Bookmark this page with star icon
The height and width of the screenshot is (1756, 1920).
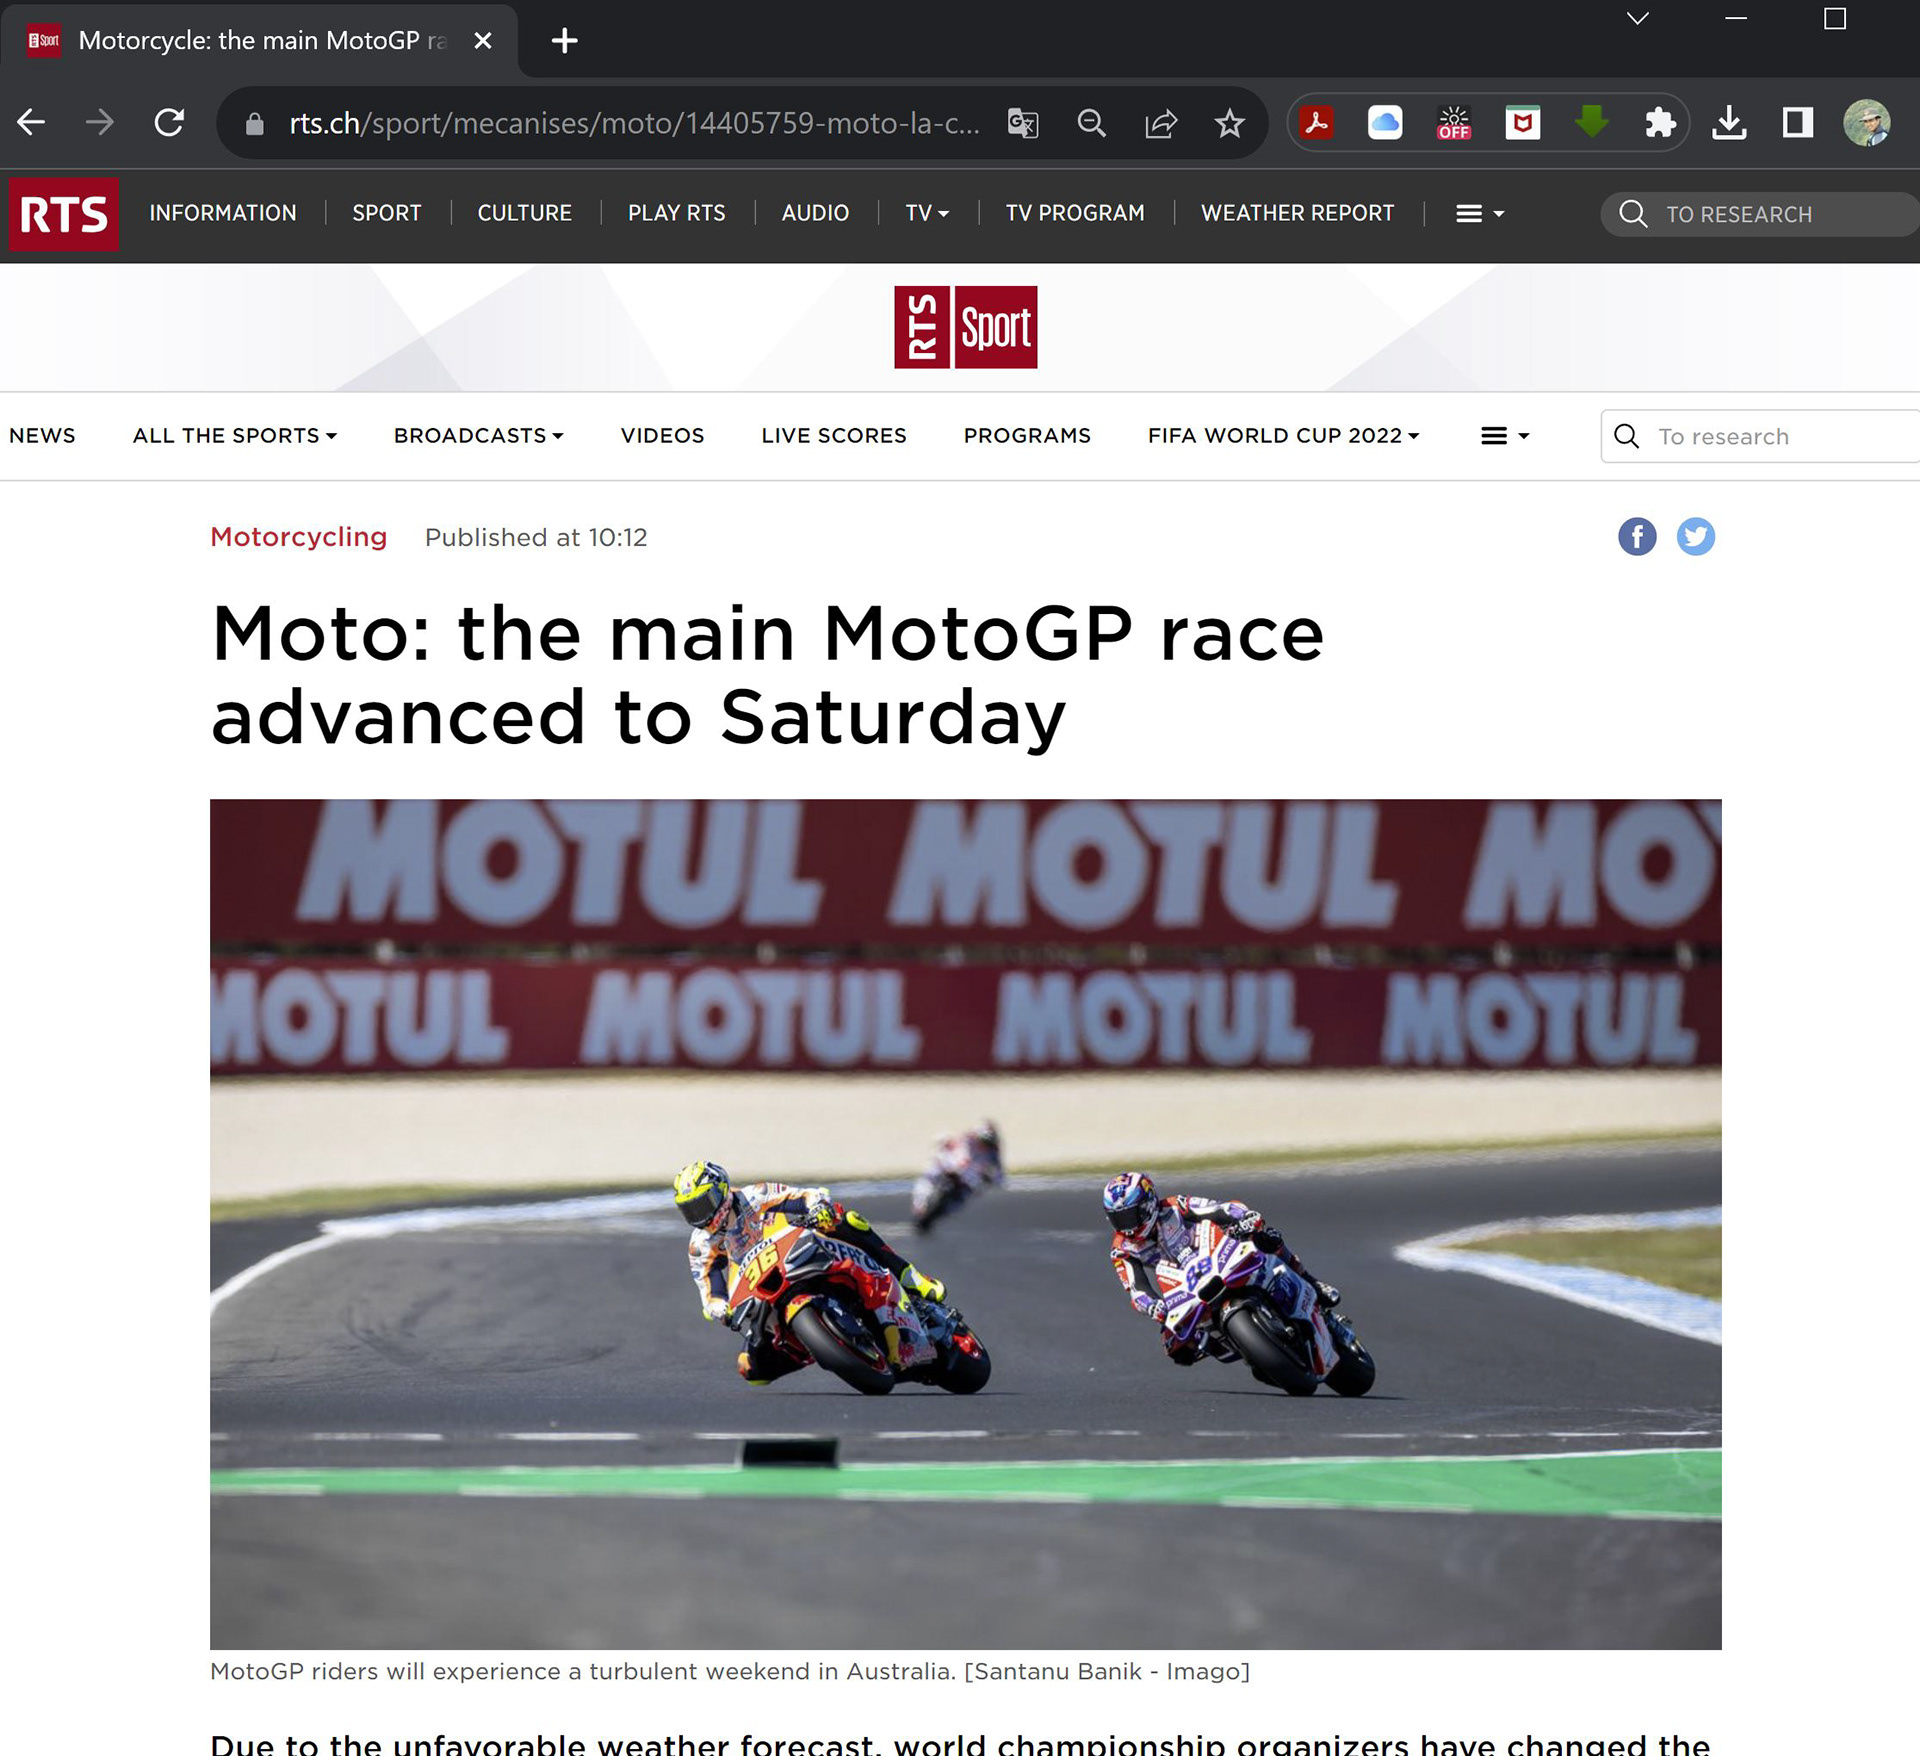(1229, 123)
